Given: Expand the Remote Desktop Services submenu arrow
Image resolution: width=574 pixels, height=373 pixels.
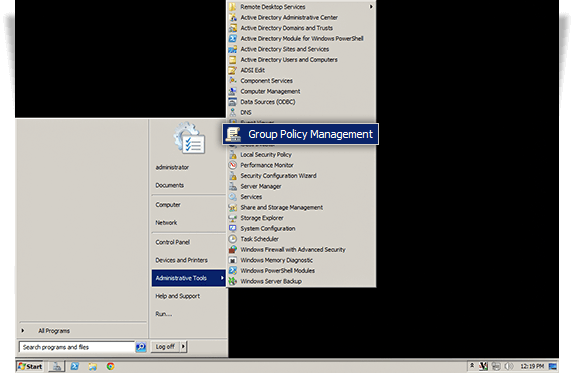Looking at the screenshot, I should 371,7.
